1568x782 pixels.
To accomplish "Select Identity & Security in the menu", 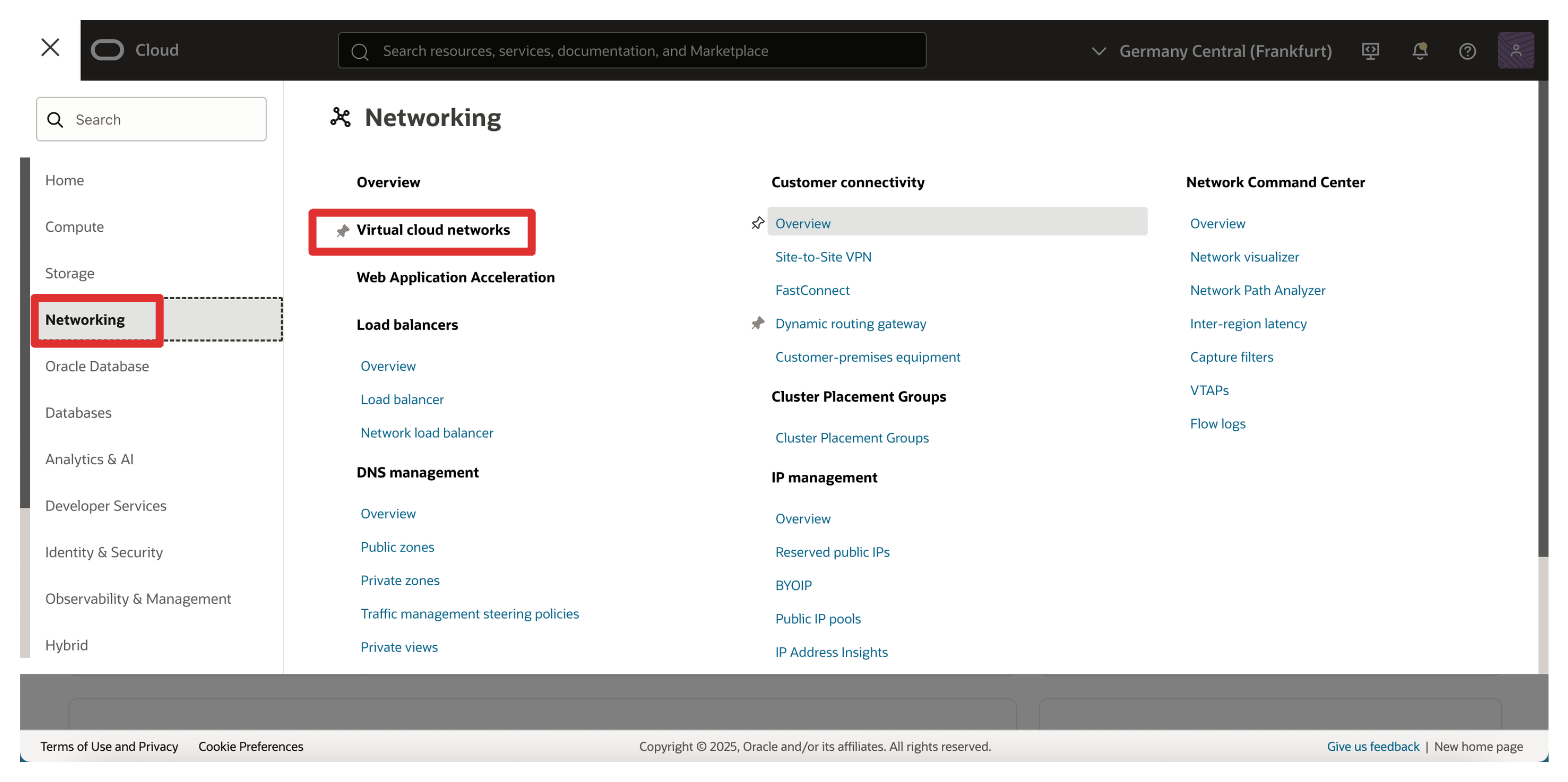I will (104, 552).
